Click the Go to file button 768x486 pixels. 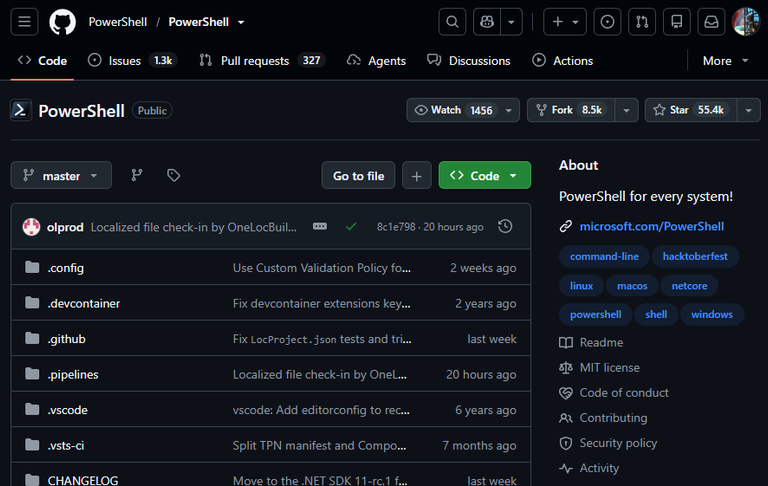(x=359, y=175)
